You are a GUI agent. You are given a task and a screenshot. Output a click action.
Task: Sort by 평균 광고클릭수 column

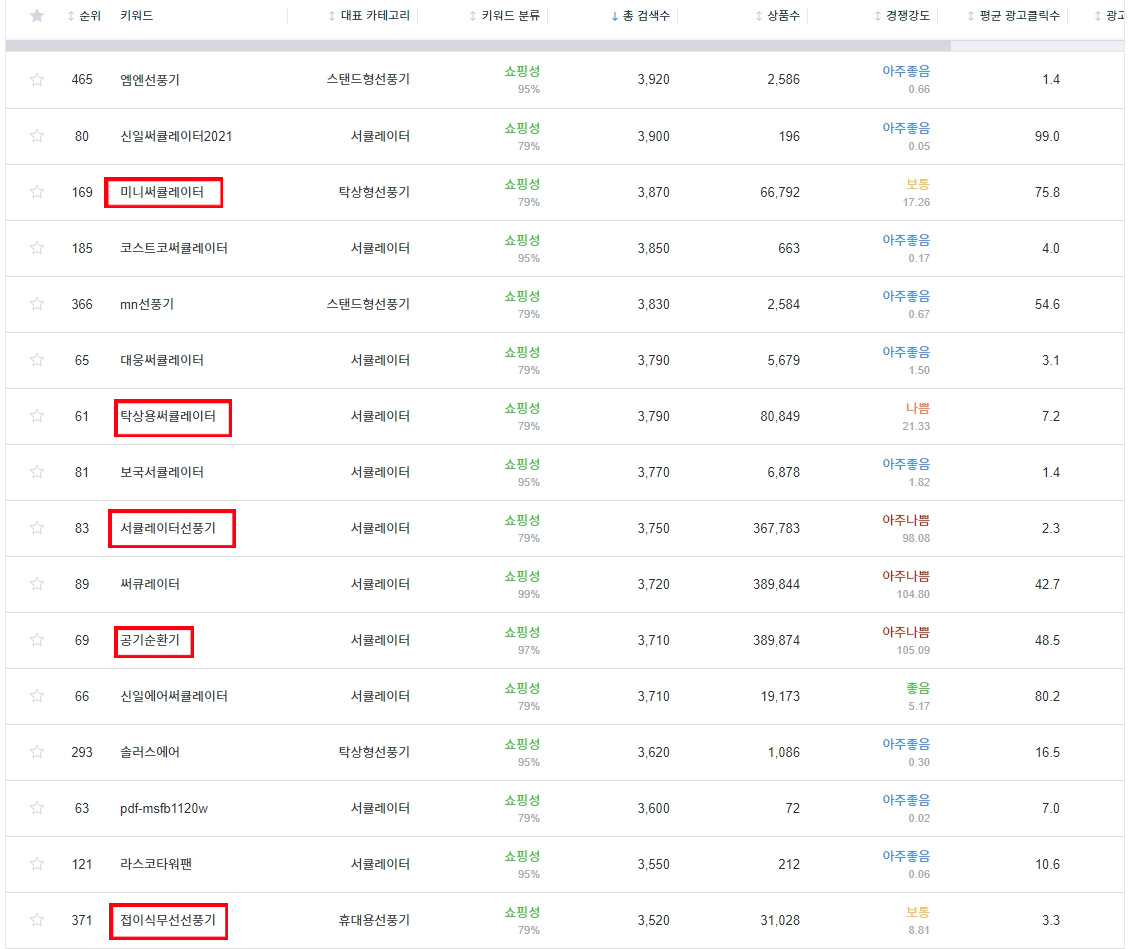1013,16
